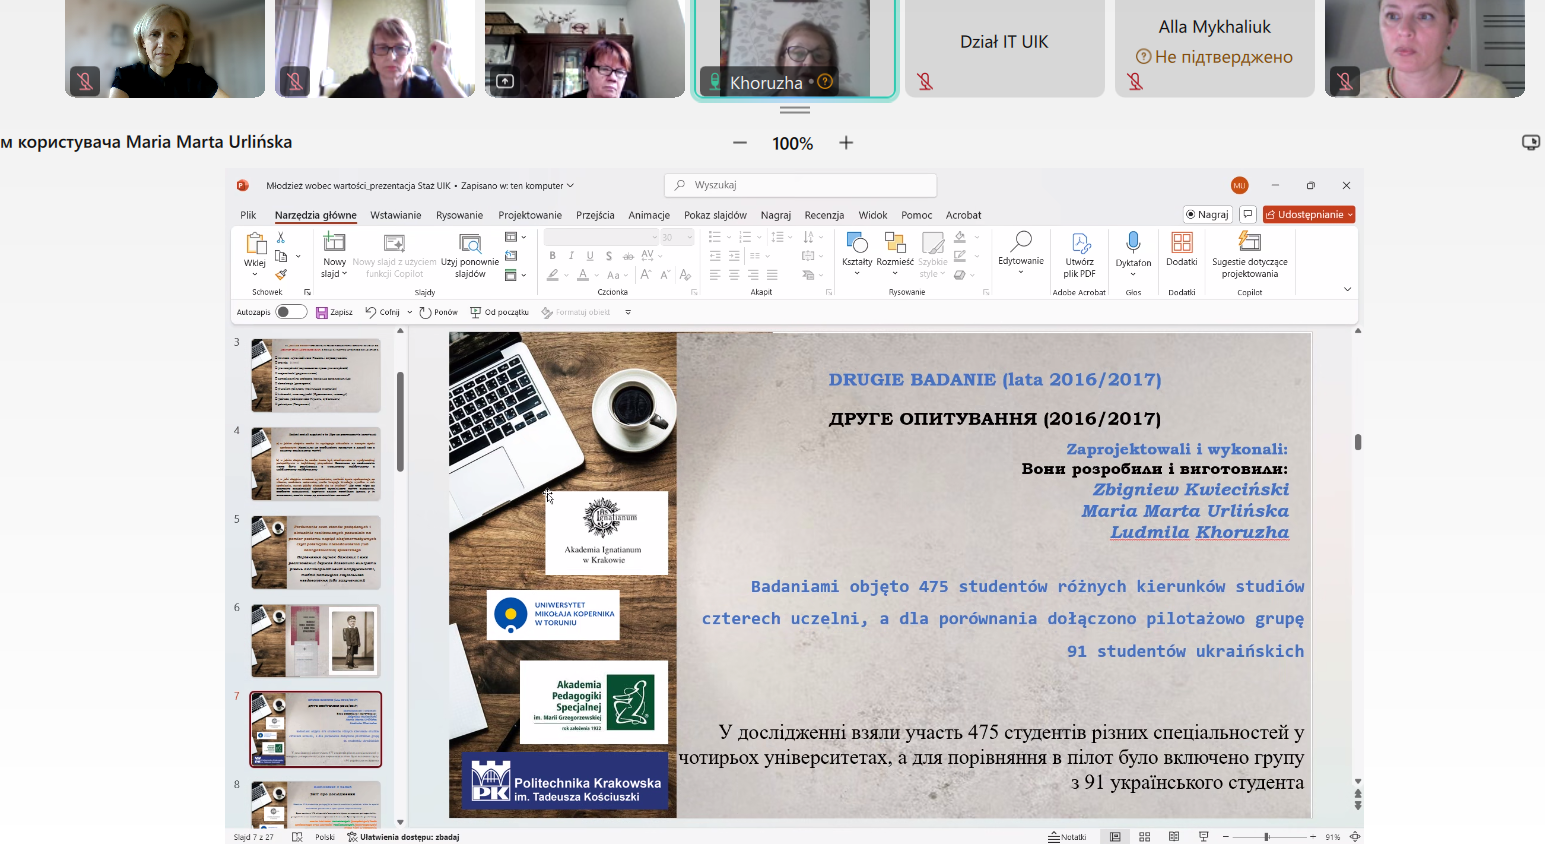Viewport: 1545px width, 857px height.
Task: Insert shapes with Kształty icon
Action: coord(856,243)
